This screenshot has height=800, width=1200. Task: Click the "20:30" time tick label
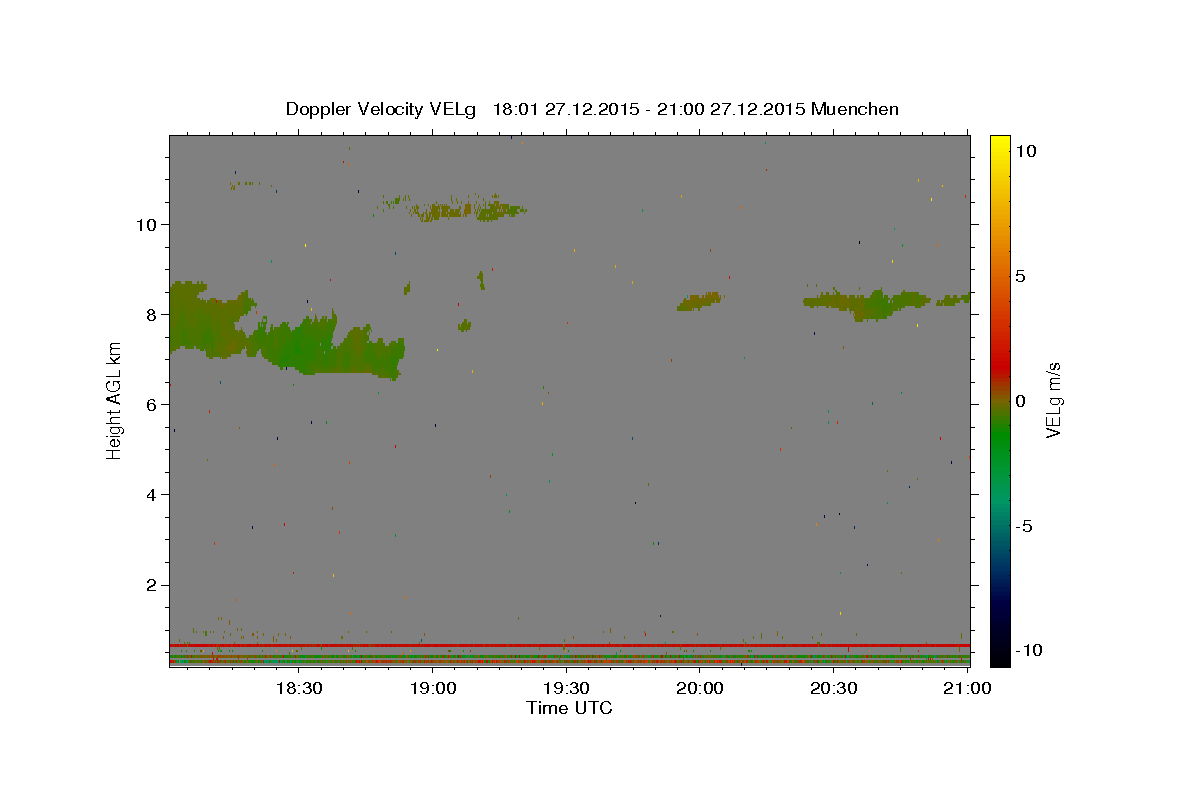pos(834,688)
